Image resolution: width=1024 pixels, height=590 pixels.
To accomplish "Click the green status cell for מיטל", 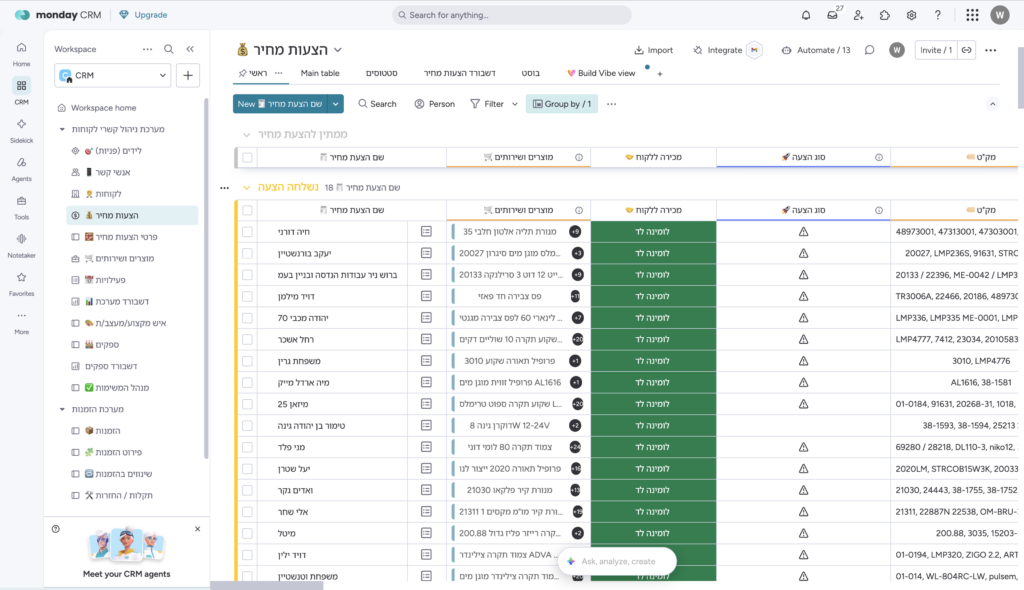I will click(x=653, y=533).
